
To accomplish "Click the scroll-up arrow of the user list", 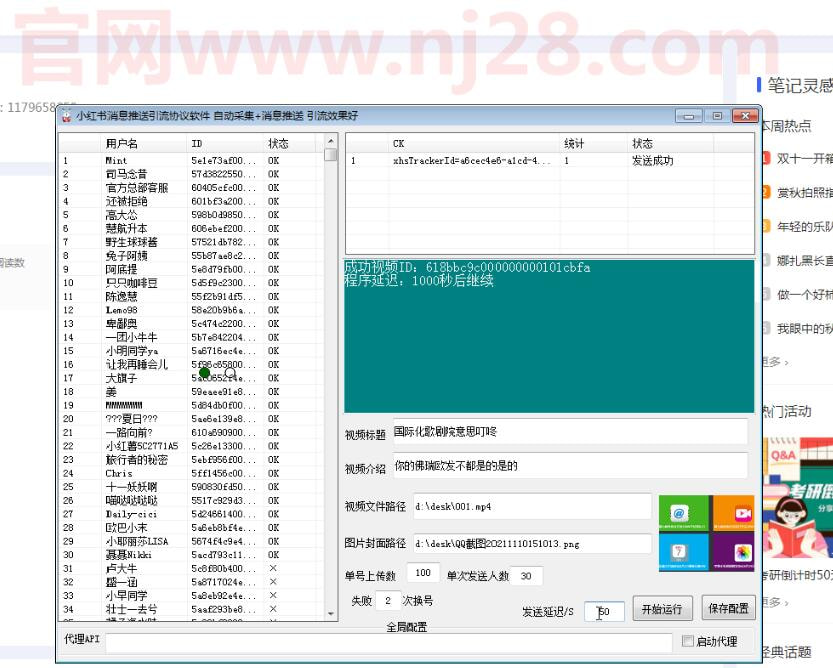I will pyautogui.click(x=330, y=155).
